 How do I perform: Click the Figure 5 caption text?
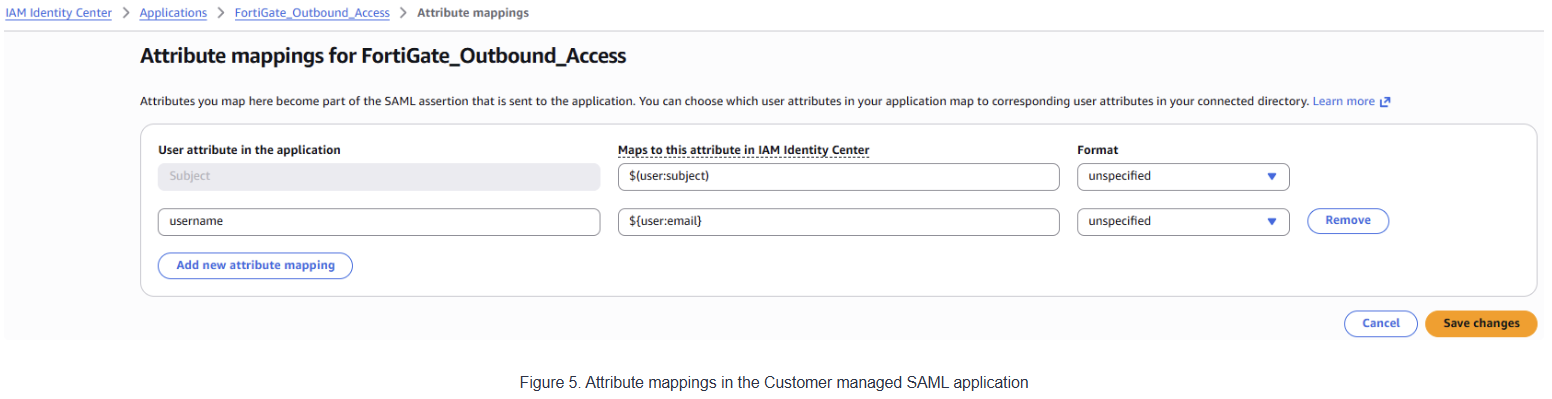coord(774,382)
